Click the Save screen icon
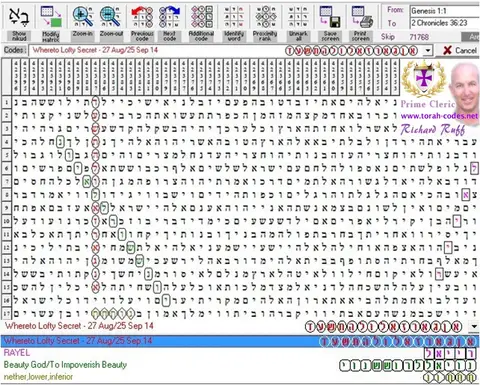The image size is (480, 385). point(330,17)
